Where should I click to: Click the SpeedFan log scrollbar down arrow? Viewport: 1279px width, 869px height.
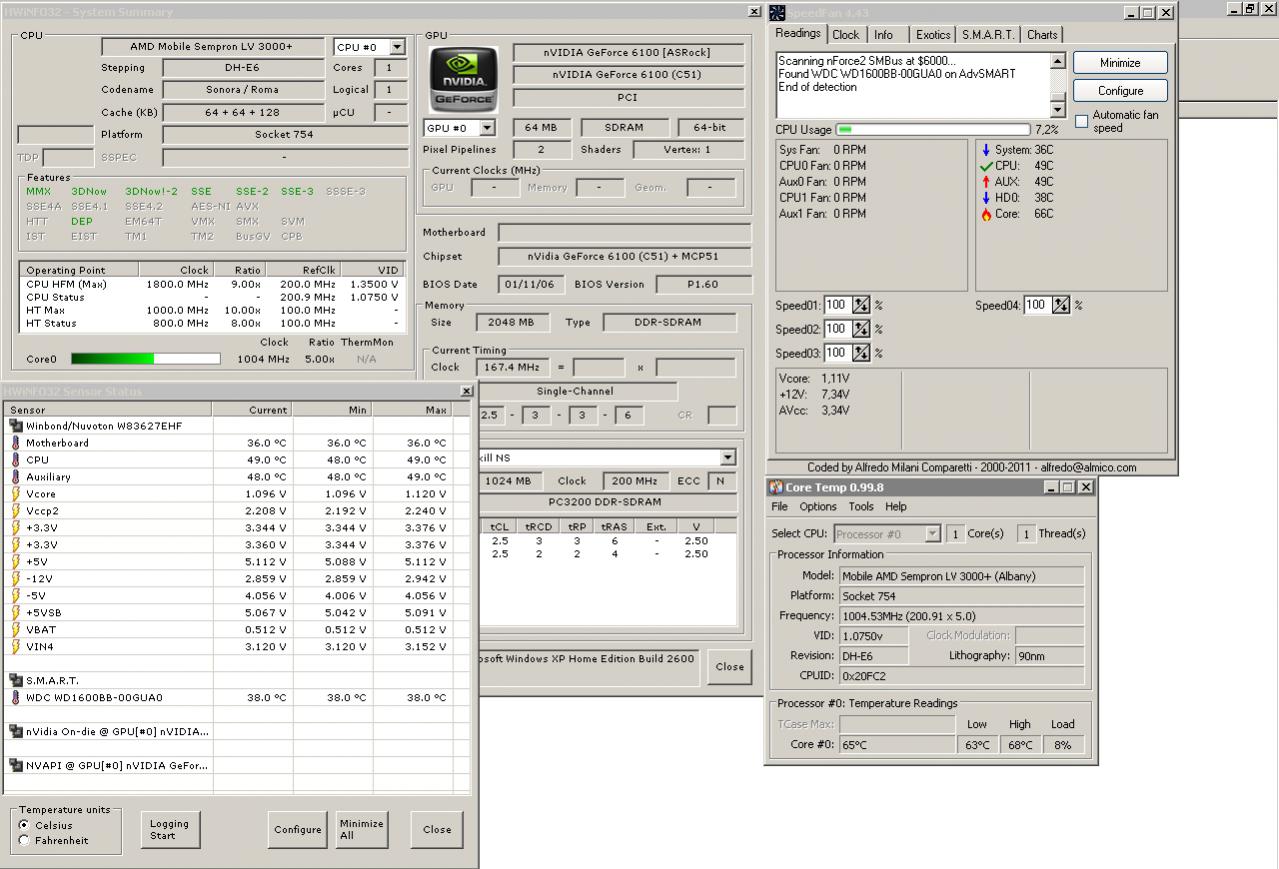click(x=1058, y=109)
